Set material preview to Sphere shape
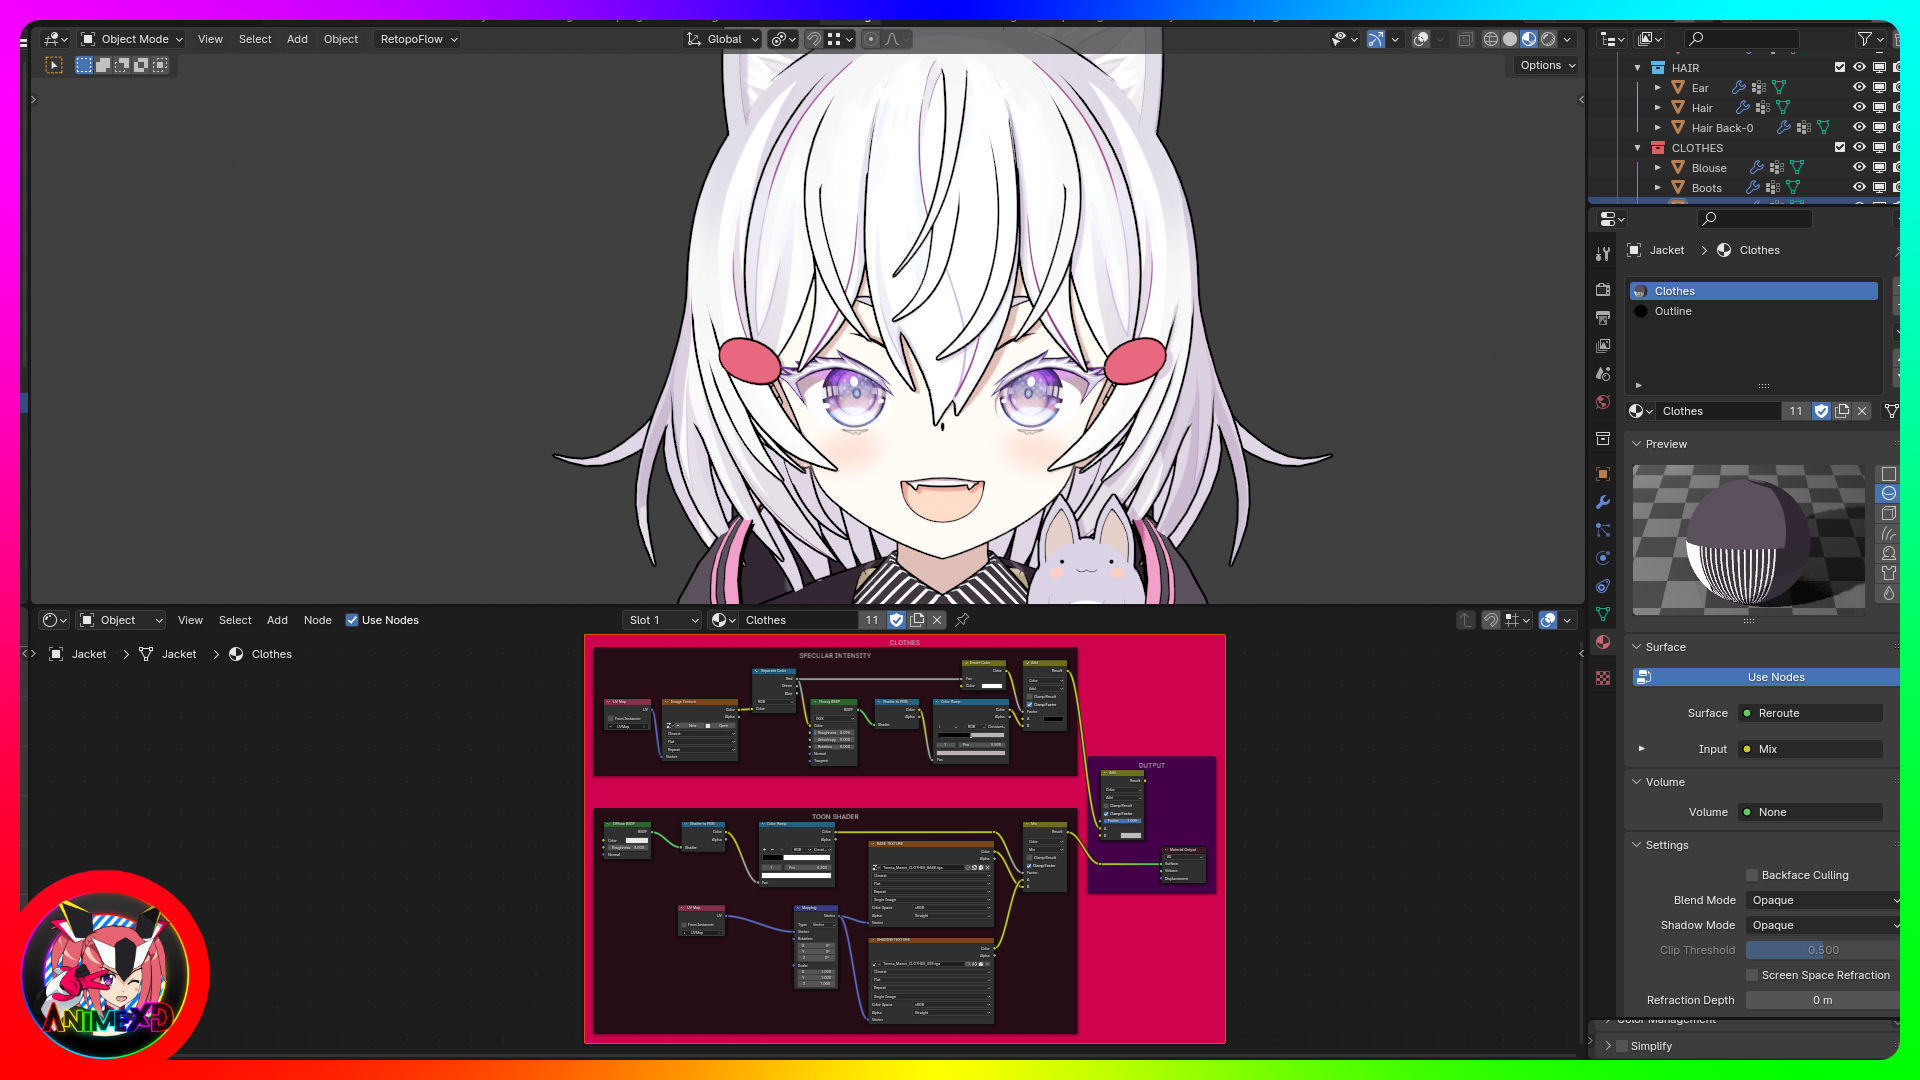1920x1080 pixels. coord(1888,493)
